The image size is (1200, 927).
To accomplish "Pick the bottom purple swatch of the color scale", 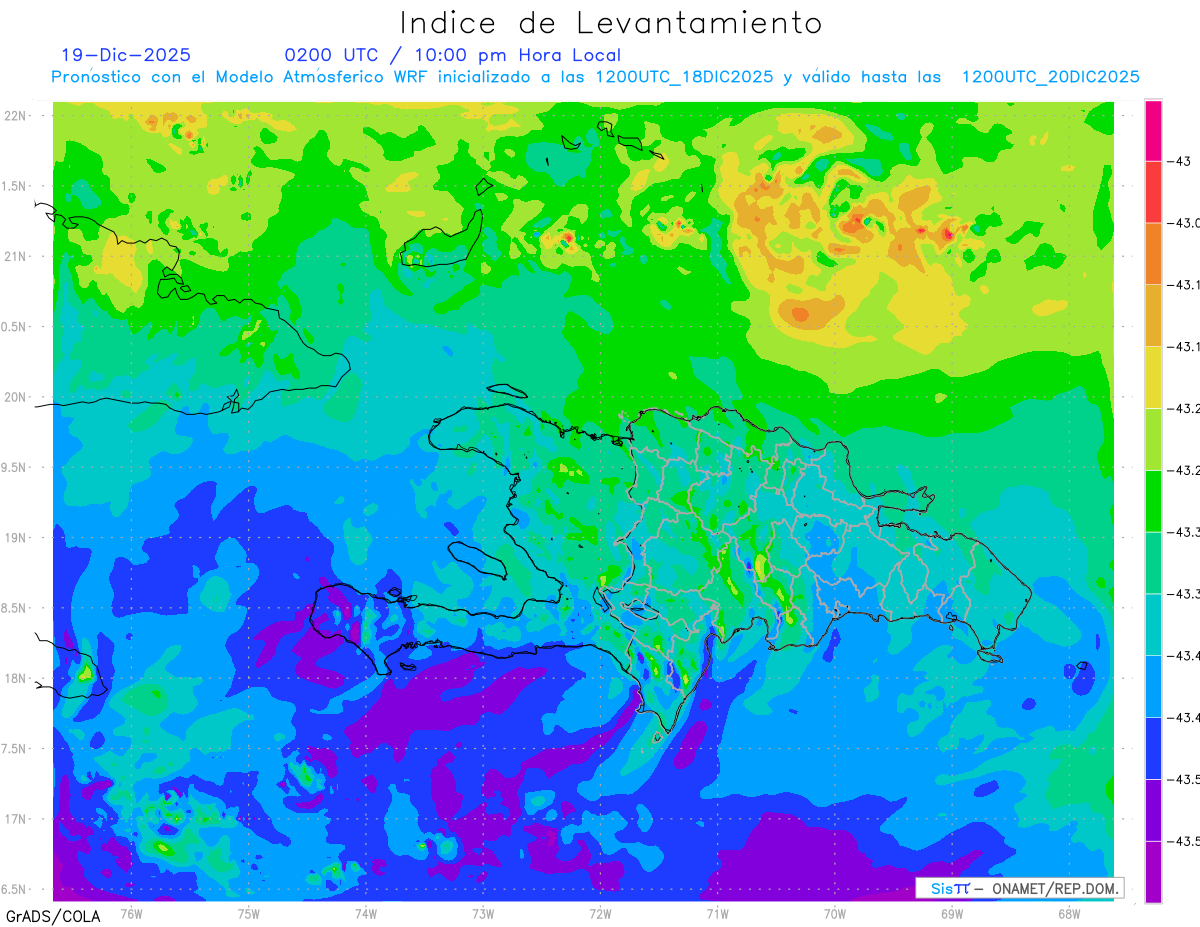I will click(1153, 871).
